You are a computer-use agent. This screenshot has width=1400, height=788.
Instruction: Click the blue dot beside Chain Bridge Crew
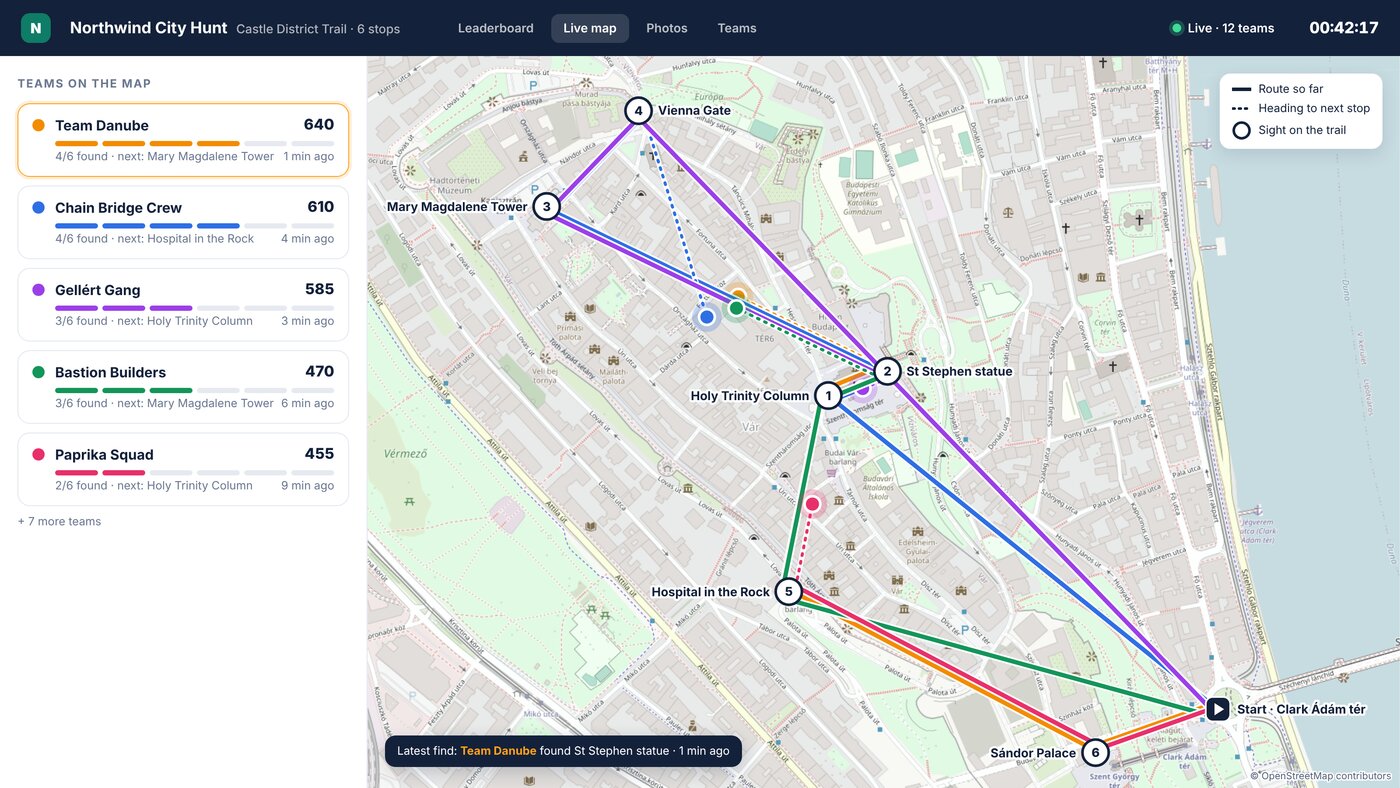38,208
